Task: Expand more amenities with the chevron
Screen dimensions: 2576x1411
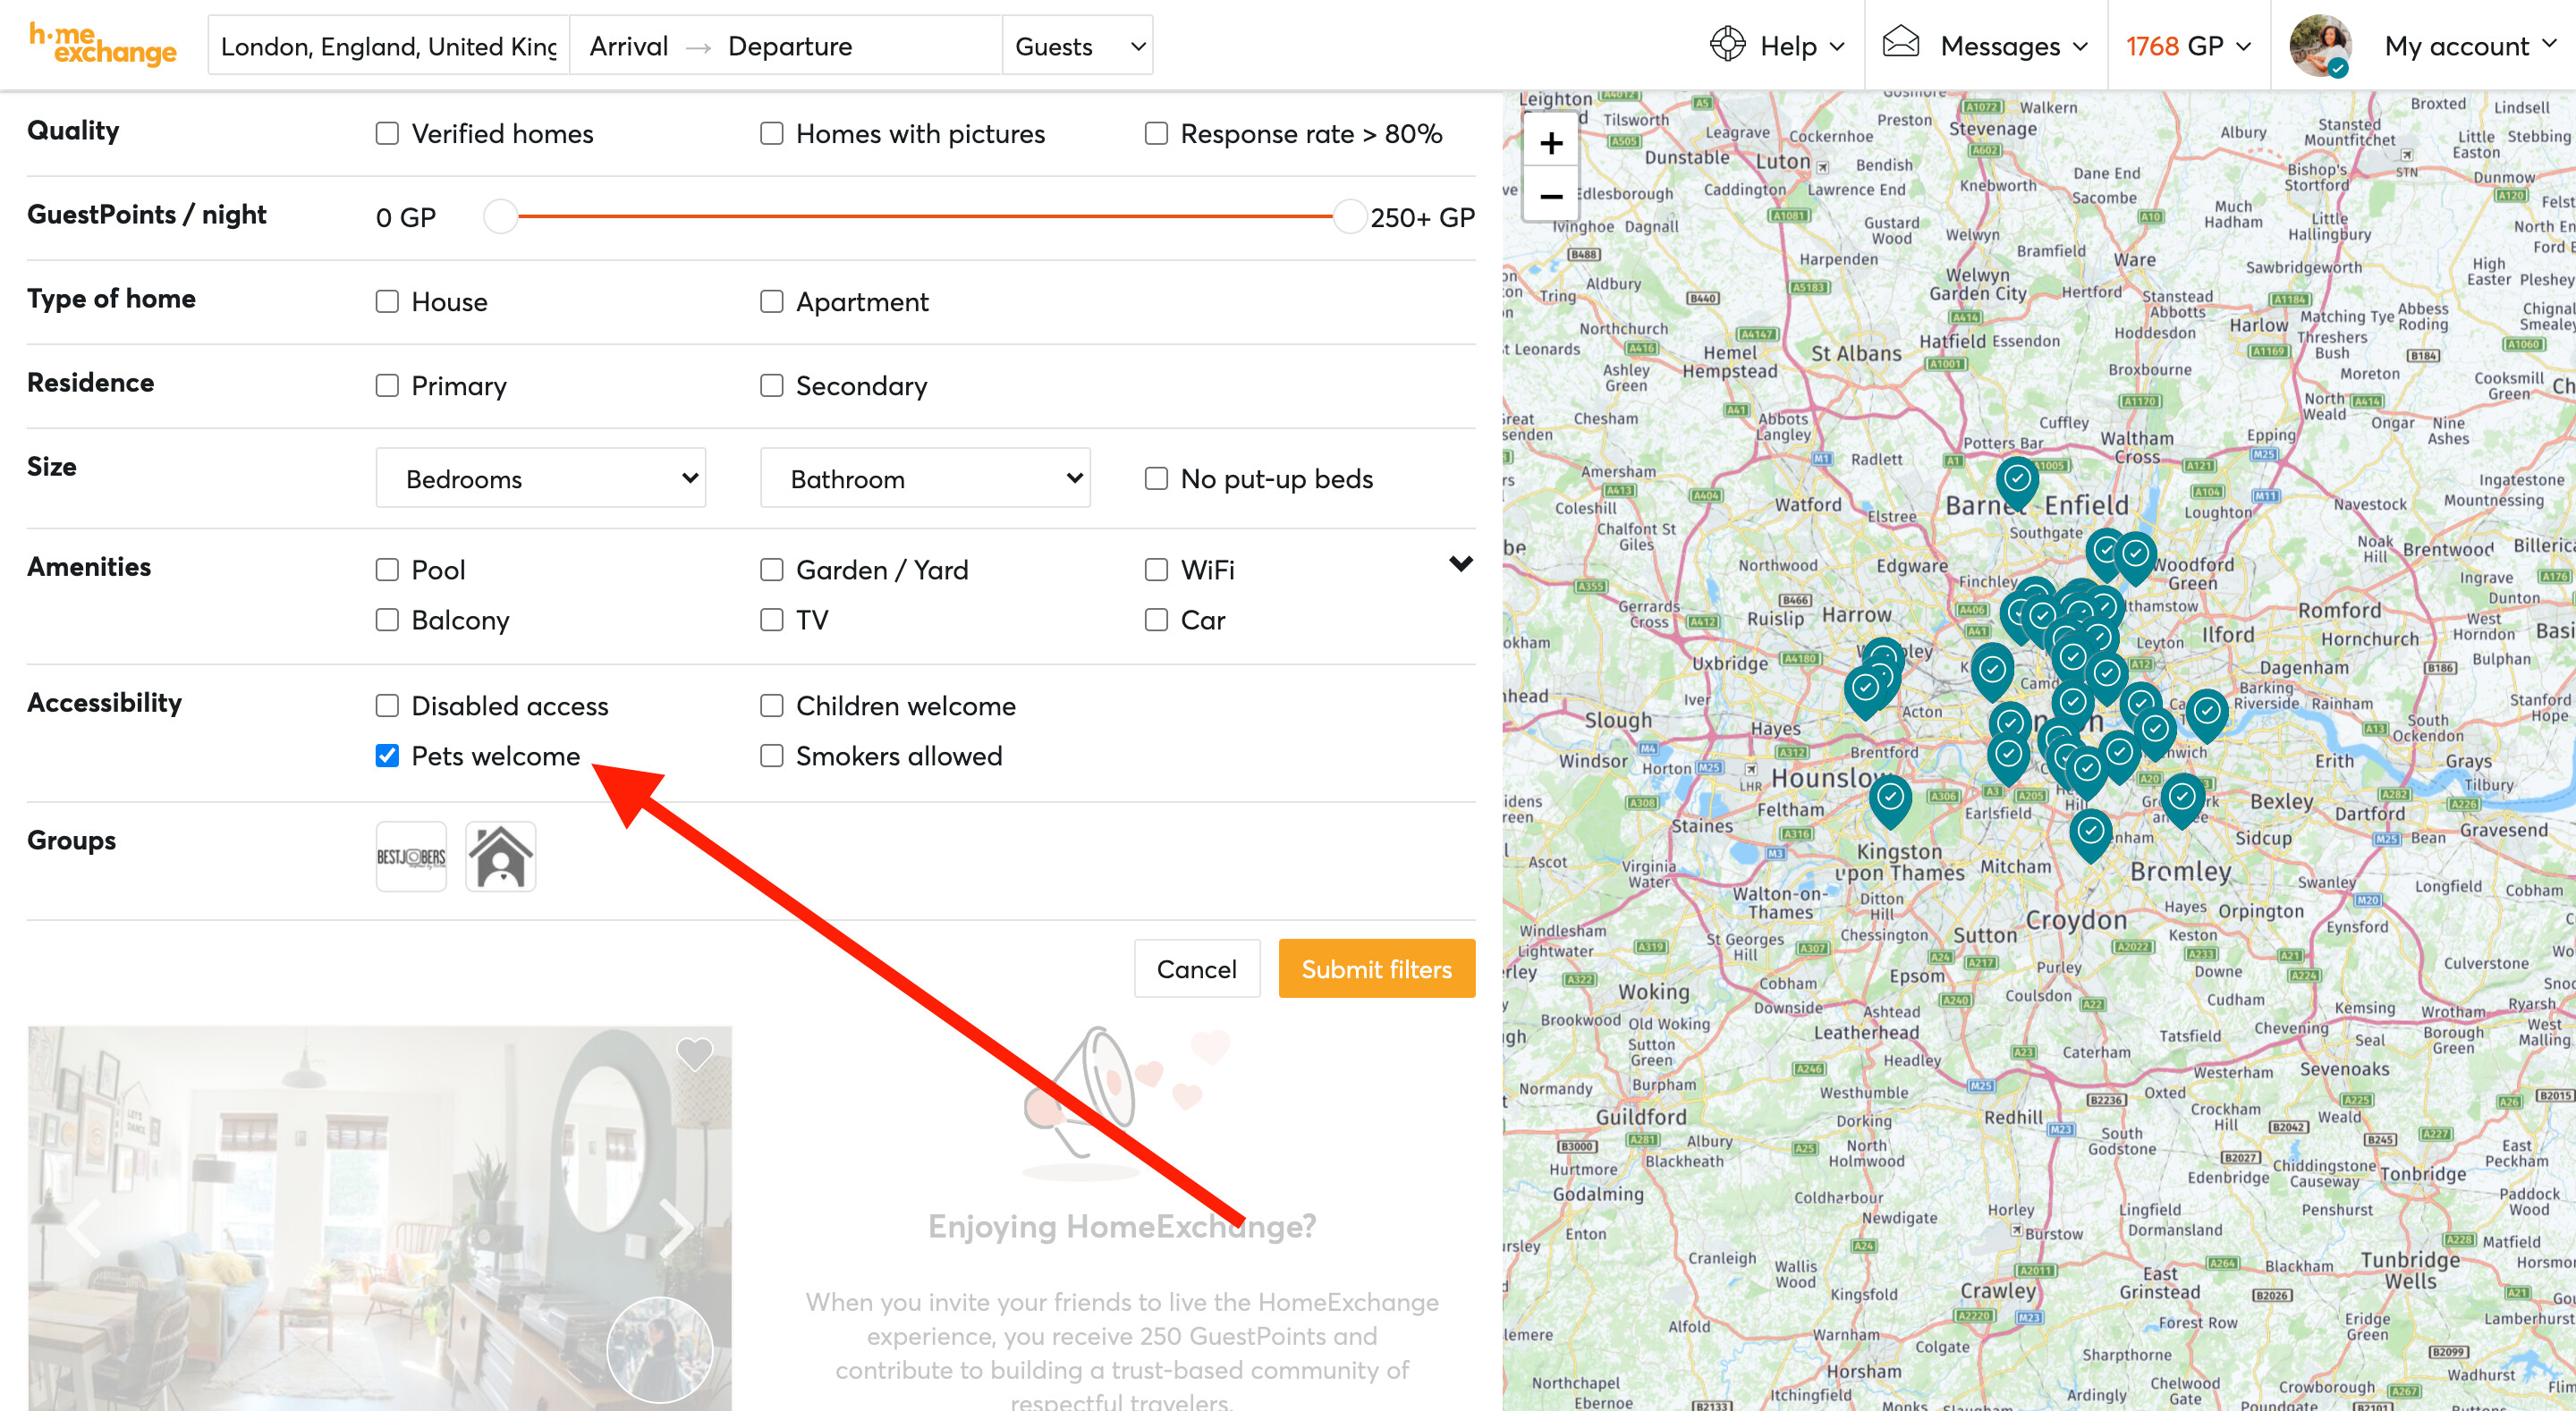Action: click(x=1460, y=564)
